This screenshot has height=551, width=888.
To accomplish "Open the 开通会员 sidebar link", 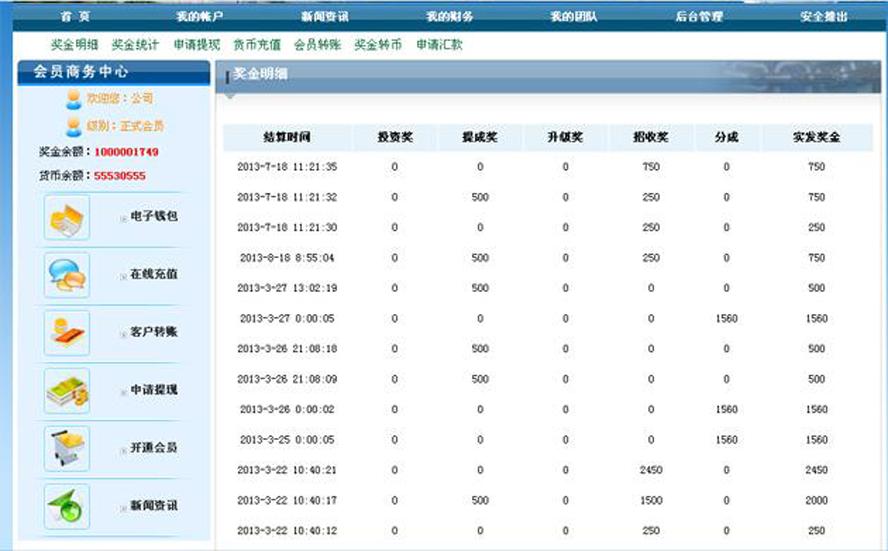I will click(x=154, y=447).
